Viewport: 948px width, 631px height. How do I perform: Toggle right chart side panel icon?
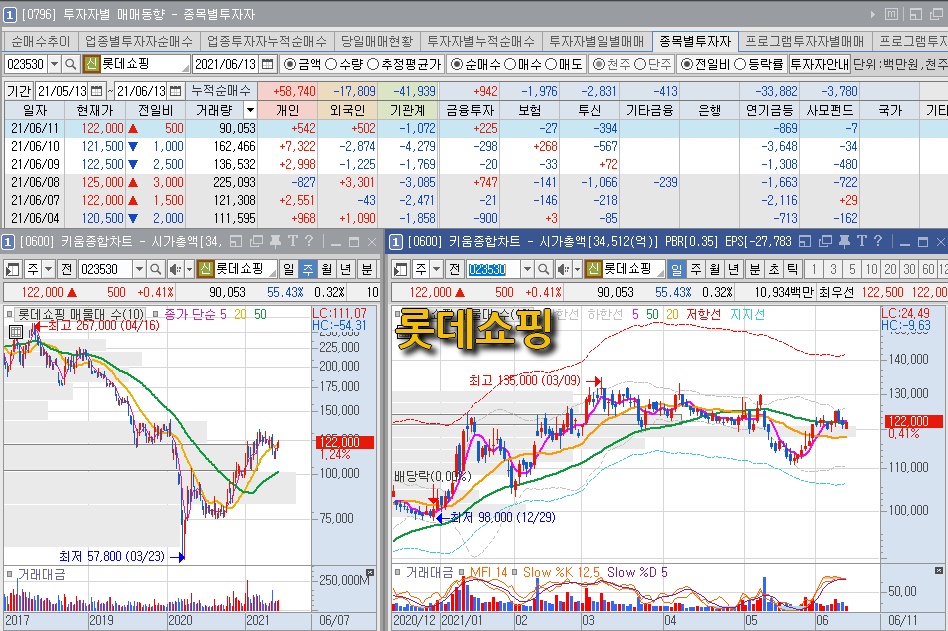(401, 269)
